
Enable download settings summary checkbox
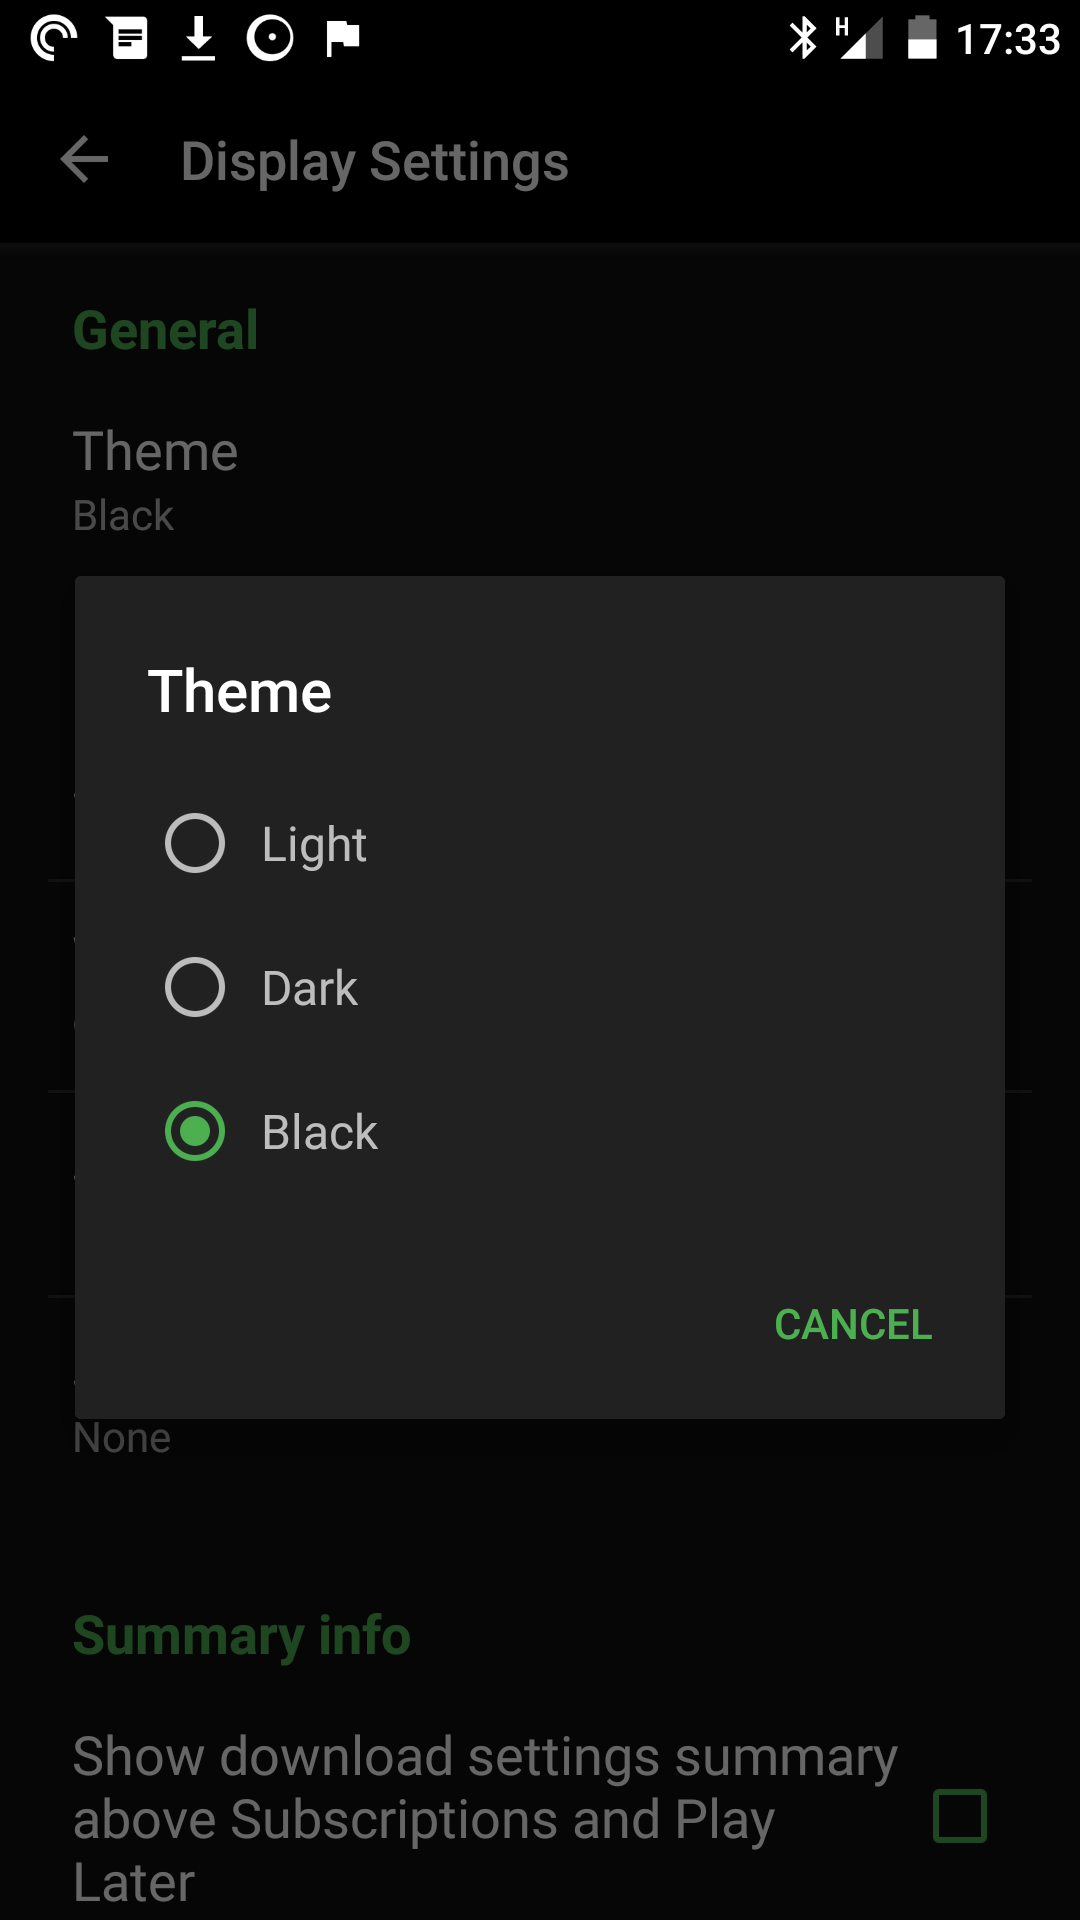coord(960,1816)
